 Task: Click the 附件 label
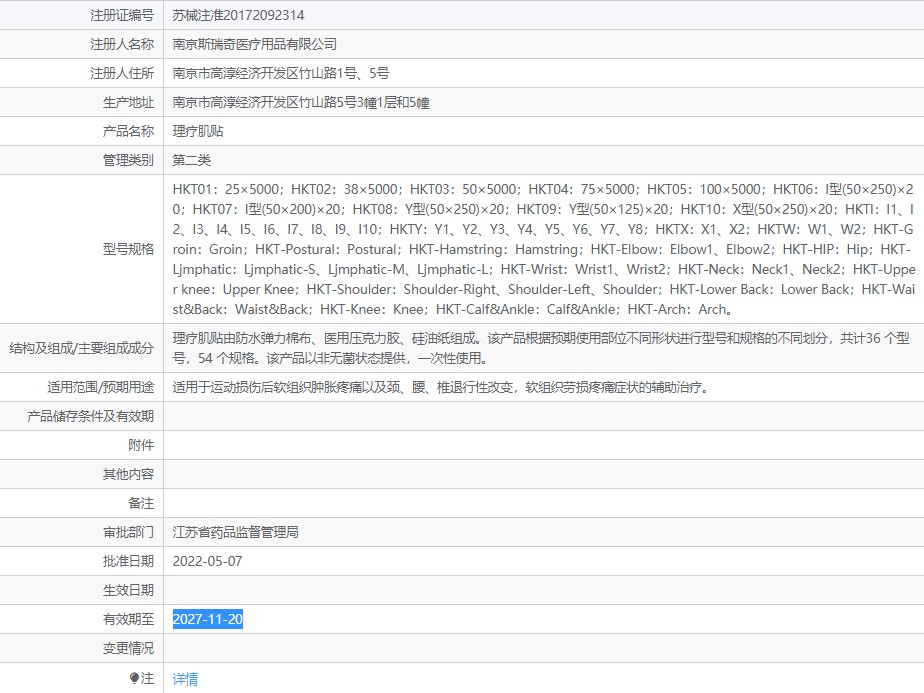point(141,445)
